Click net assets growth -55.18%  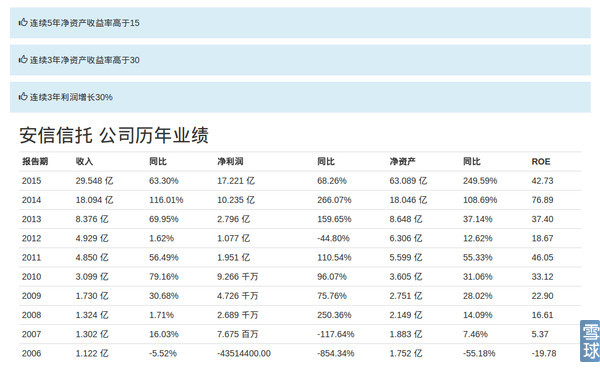point(479,353)
